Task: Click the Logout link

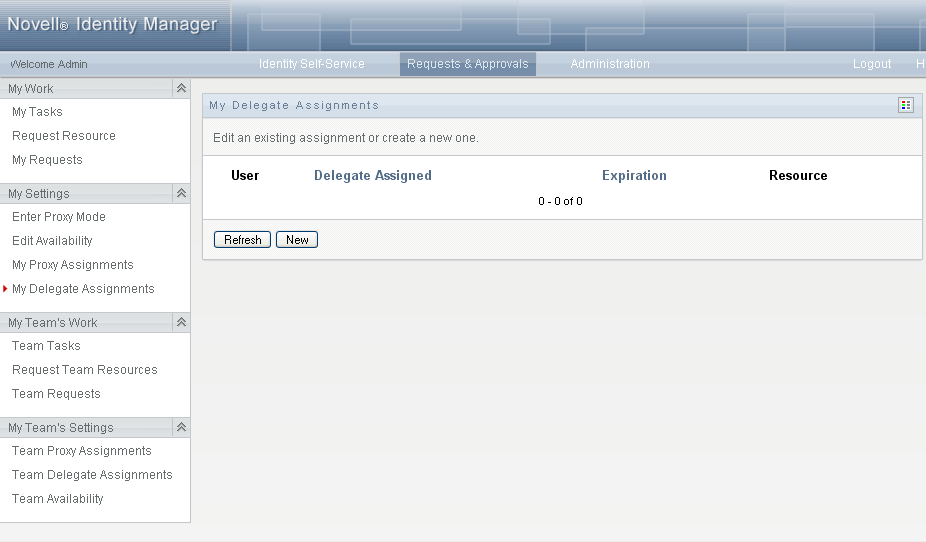Action: [x=872, y=64]
